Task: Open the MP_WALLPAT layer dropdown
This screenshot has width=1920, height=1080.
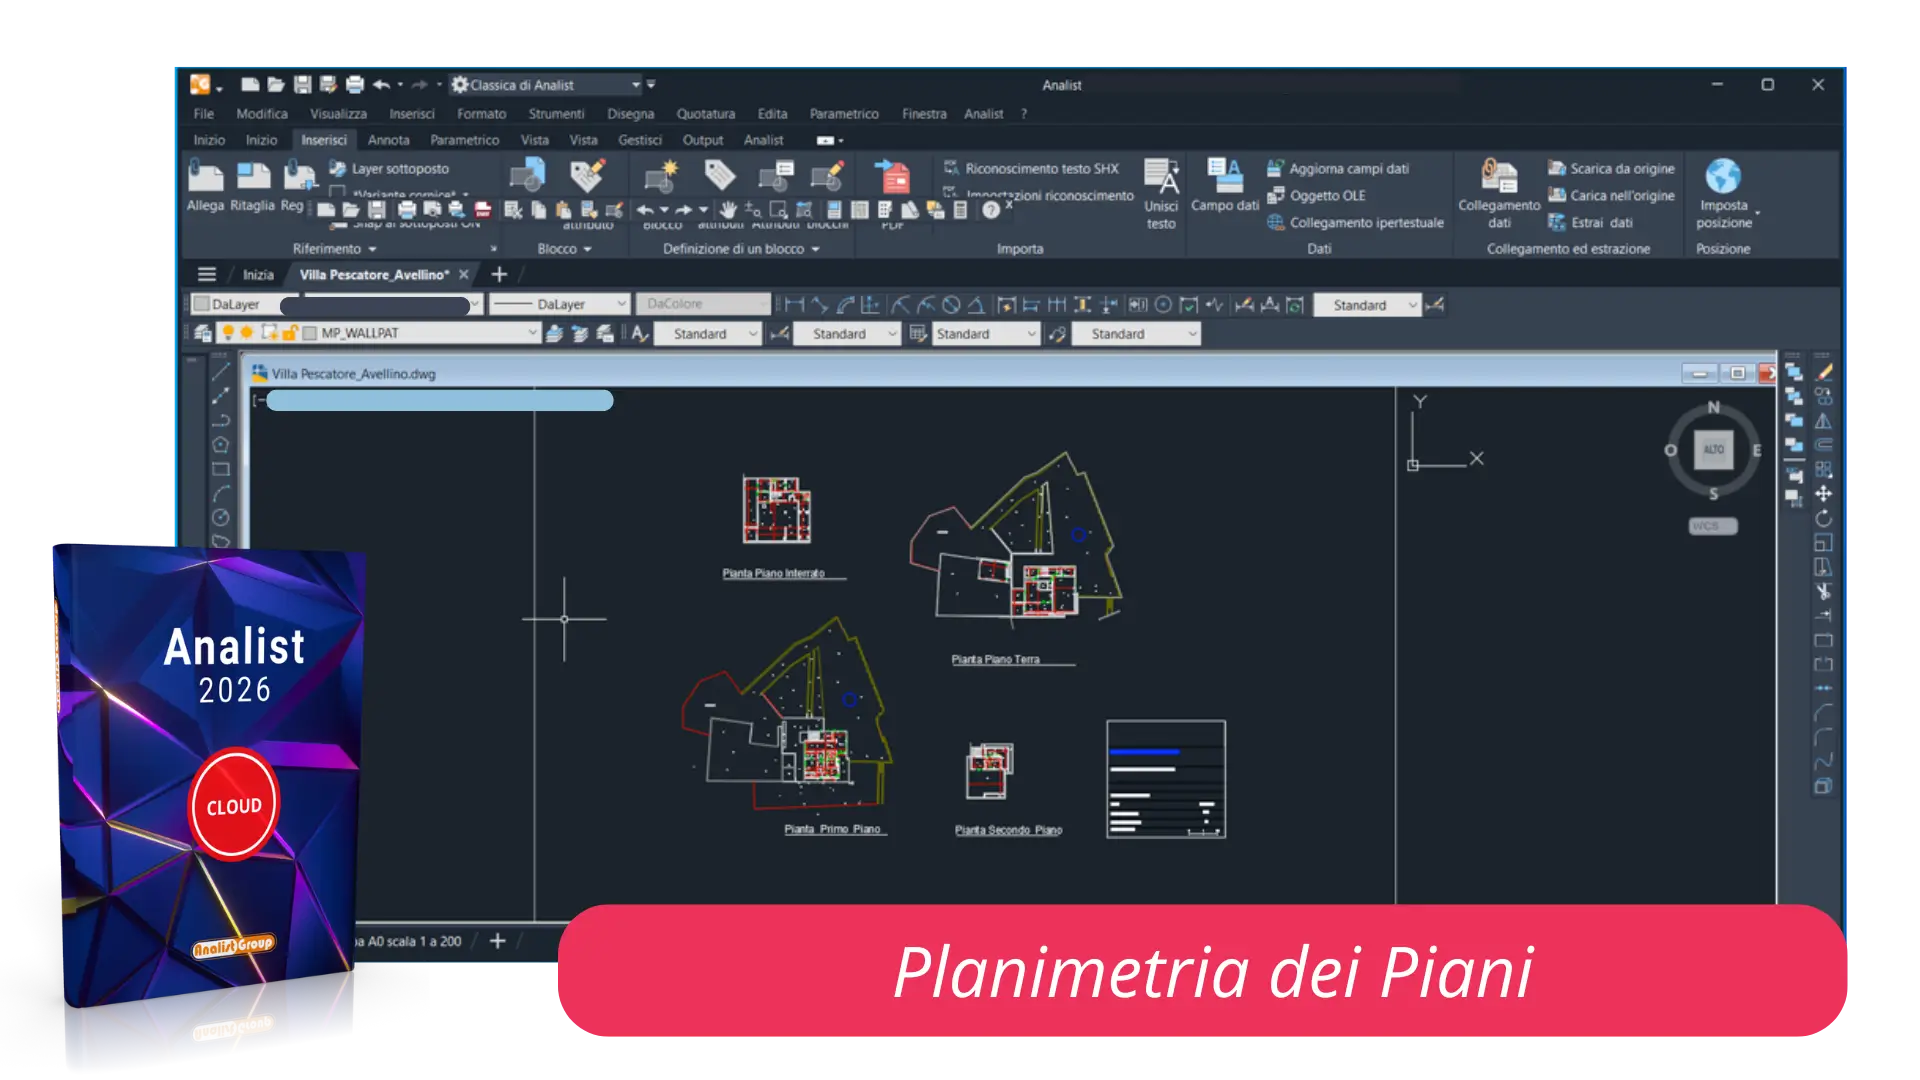Action: (532, 333)
